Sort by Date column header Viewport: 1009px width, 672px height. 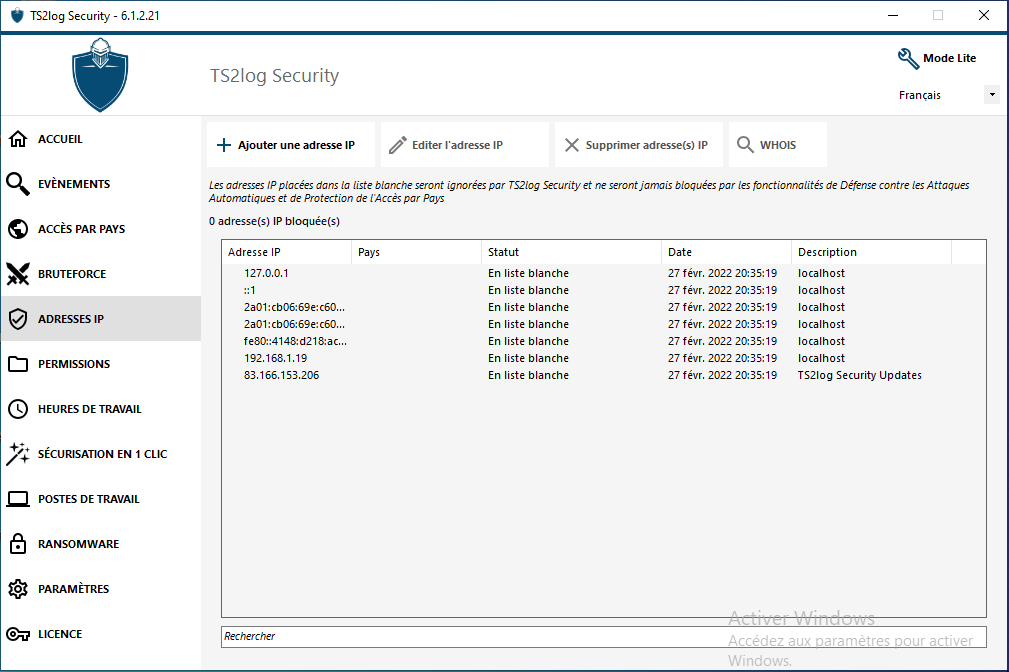click(727, 252)
